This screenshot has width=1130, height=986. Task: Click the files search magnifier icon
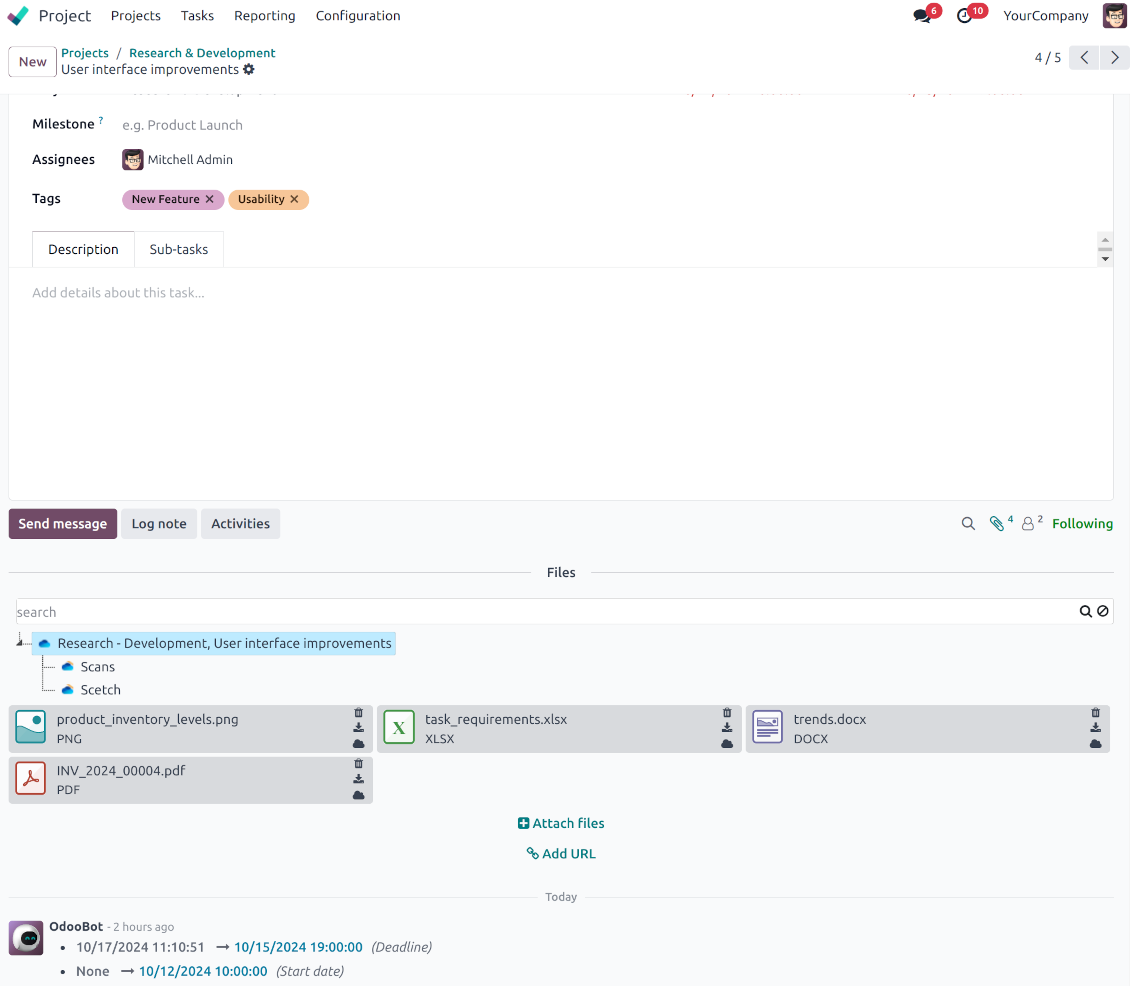pos(1085,611)
